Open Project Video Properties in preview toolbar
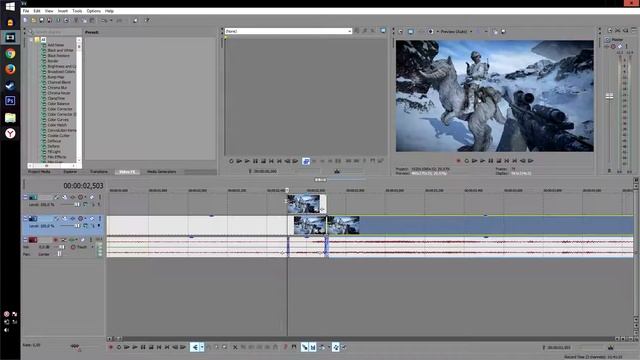Viewport: 640px width, 360px height. coord(400,31)
